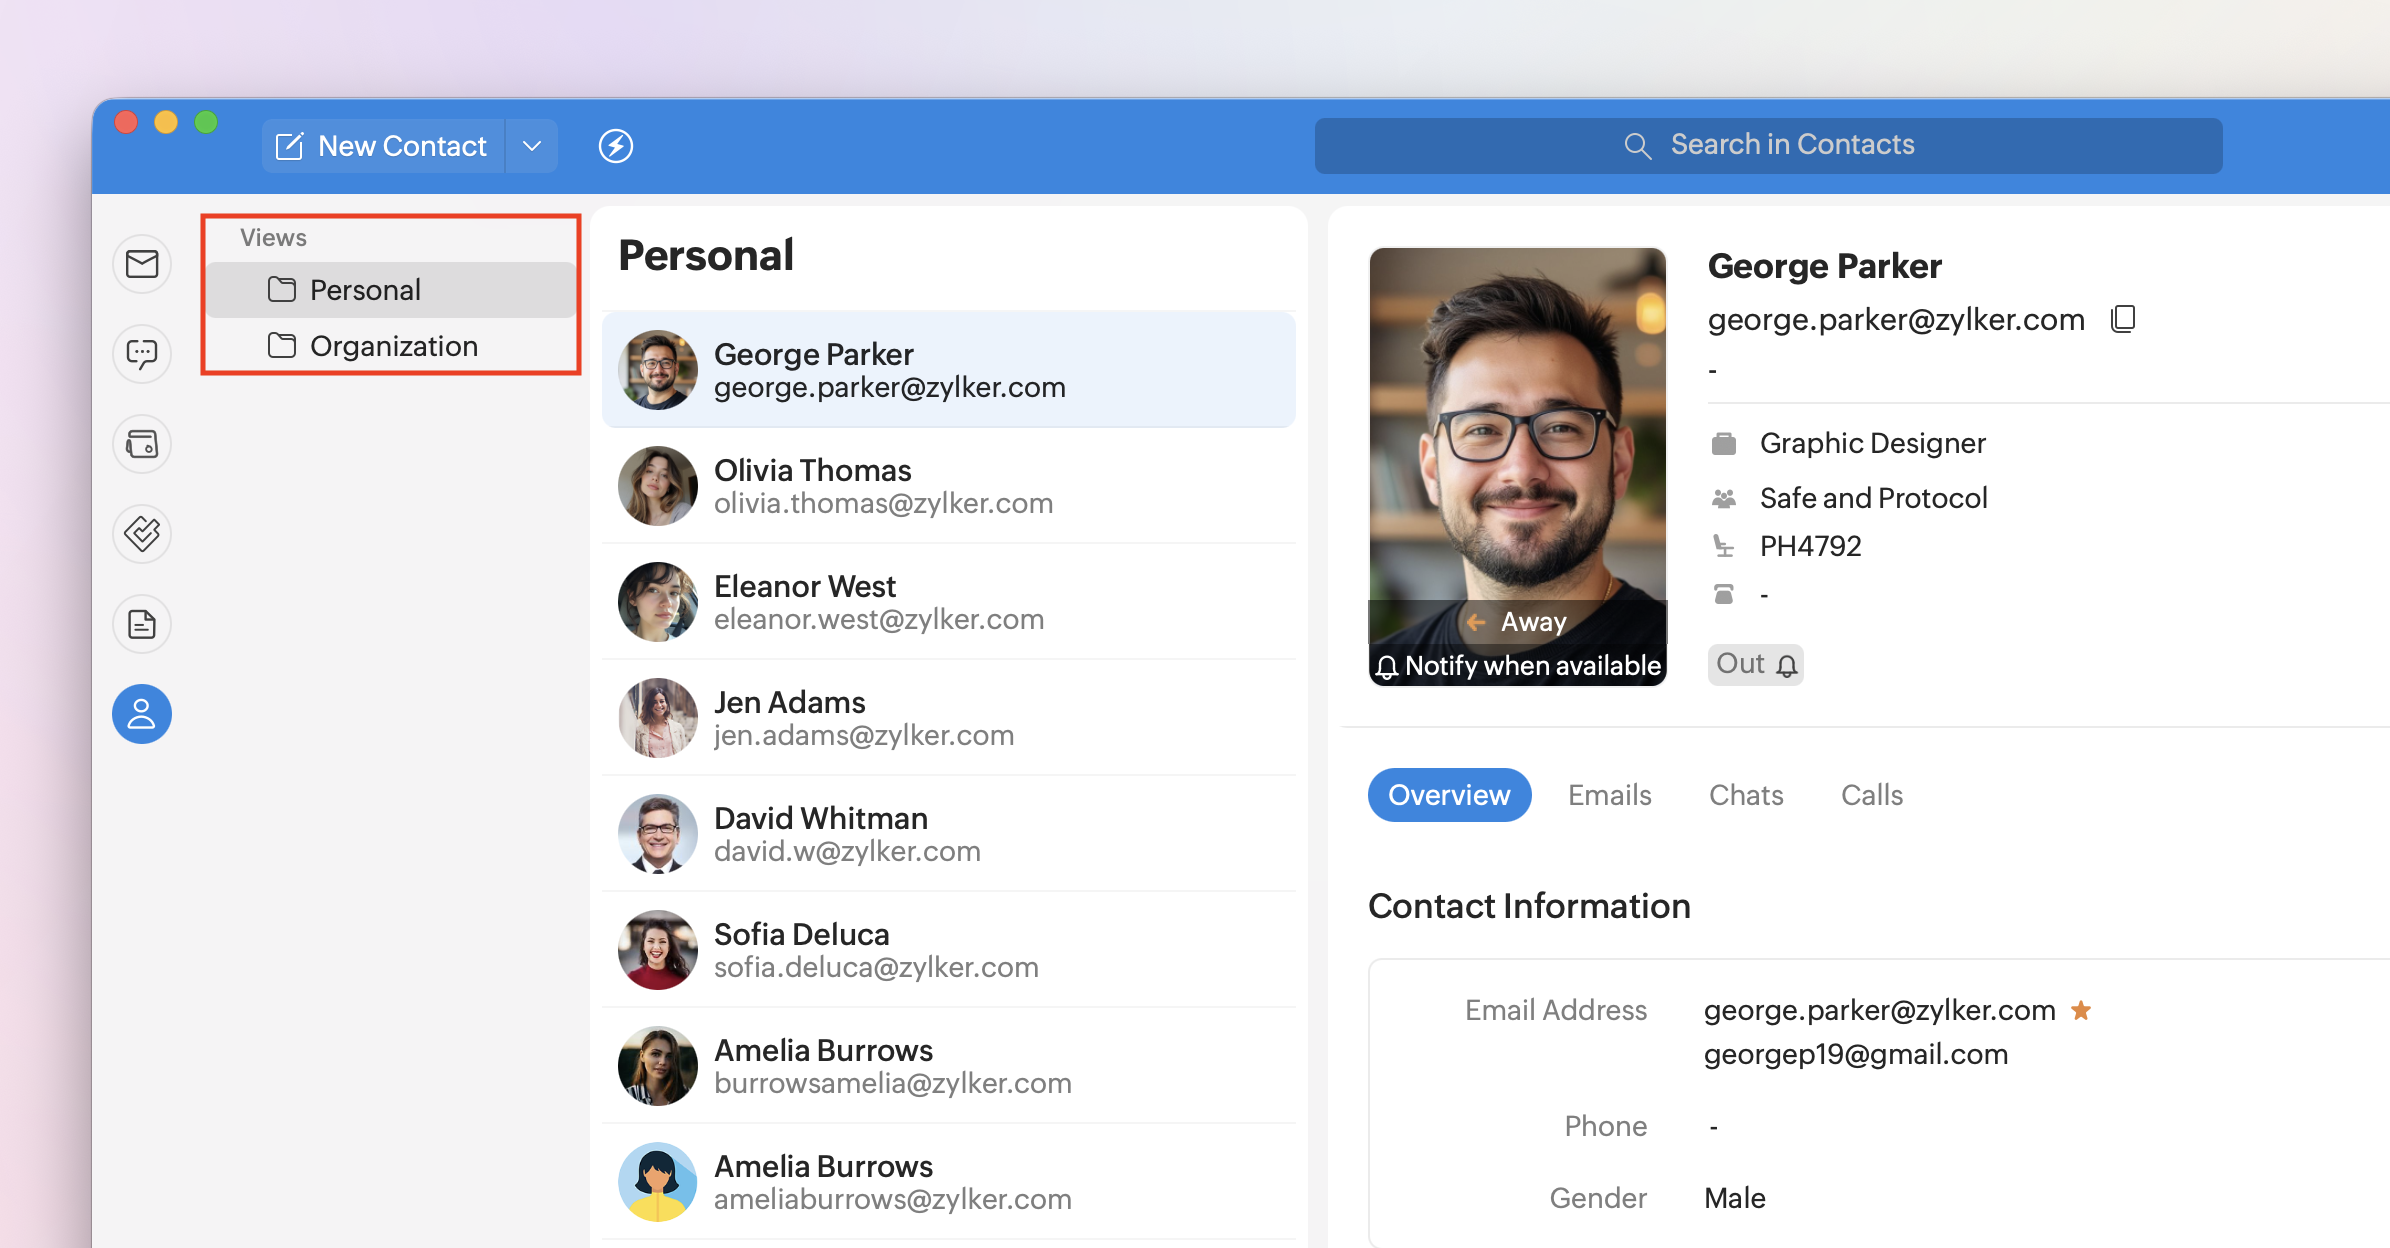Toggle the Out status bell badge
This screenshot has height=1248, width=2390.
click(1756, 664)
